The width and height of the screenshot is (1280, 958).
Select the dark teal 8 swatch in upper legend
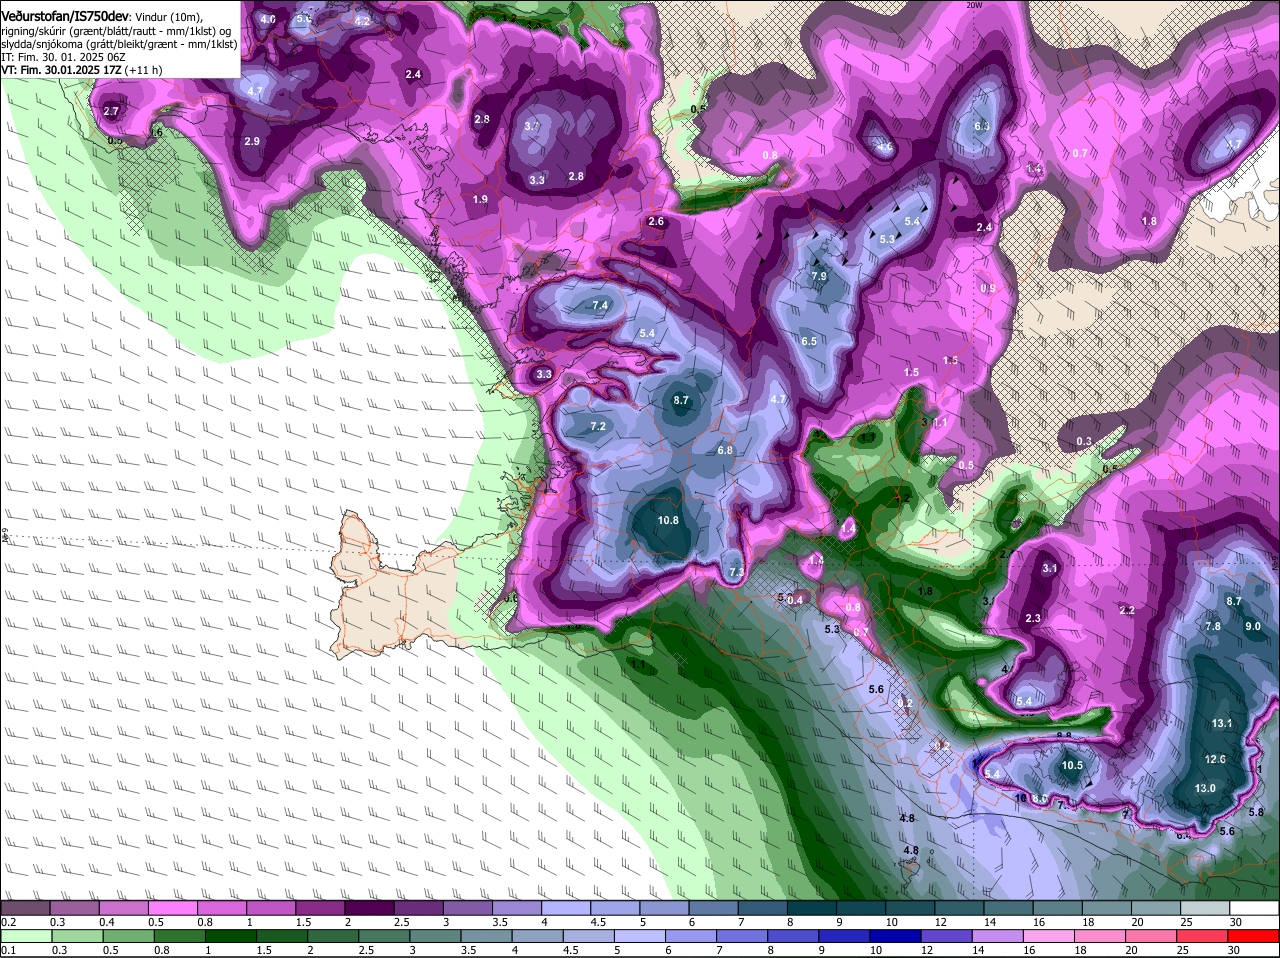(812, 908)
